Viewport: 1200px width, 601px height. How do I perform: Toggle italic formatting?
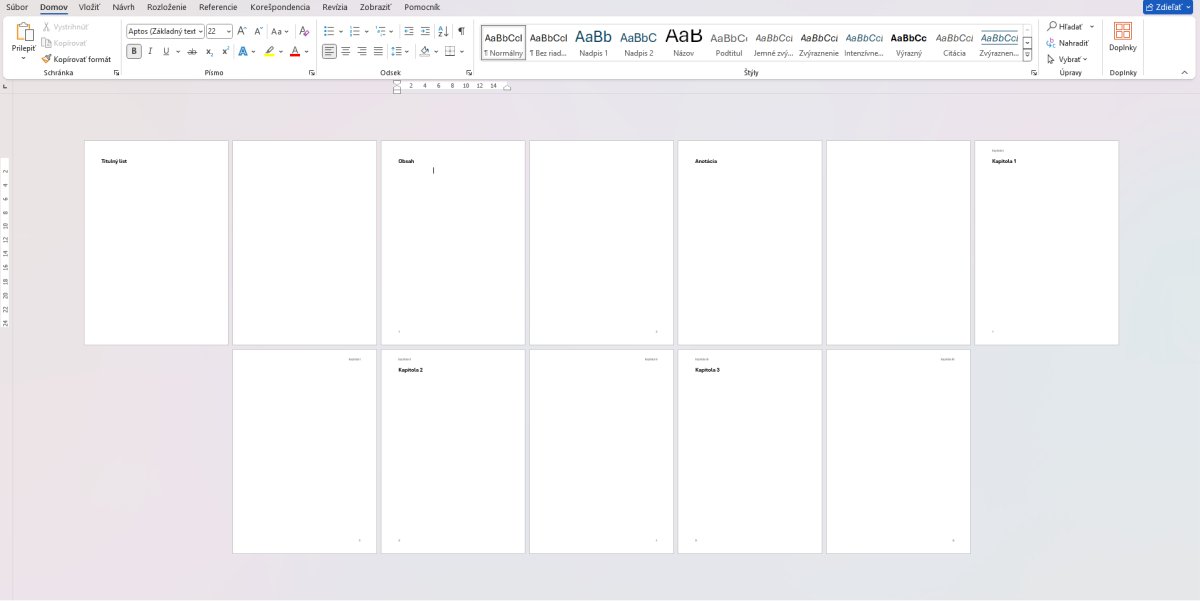(x=150, y=51)
